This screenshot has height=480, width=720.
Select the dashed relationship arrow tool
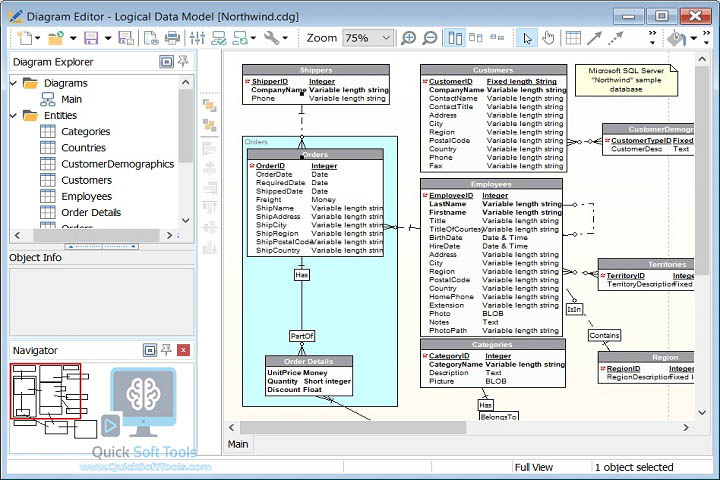click(x=616, y=38)
